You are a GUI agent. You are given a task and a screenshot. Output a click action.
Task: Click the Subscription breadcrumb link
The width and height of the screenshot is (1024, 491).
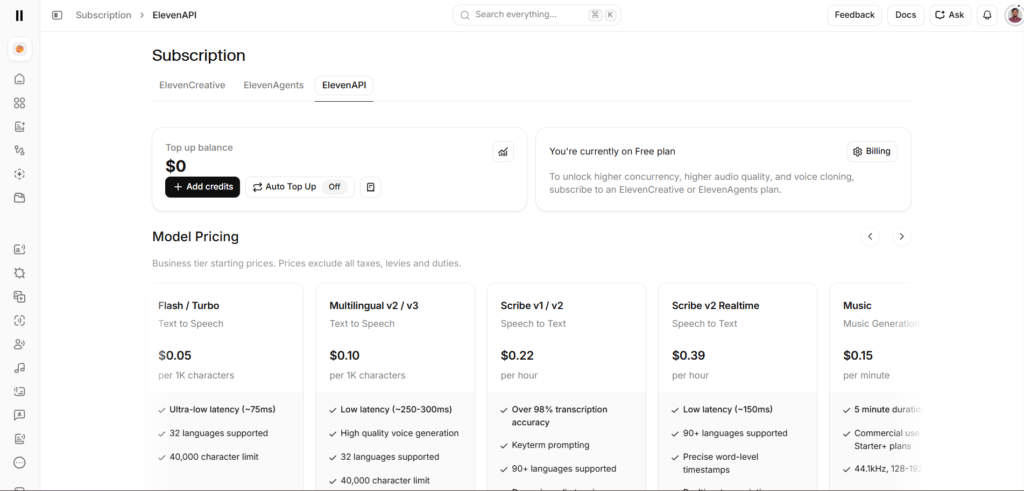click(x=103, y=15)
